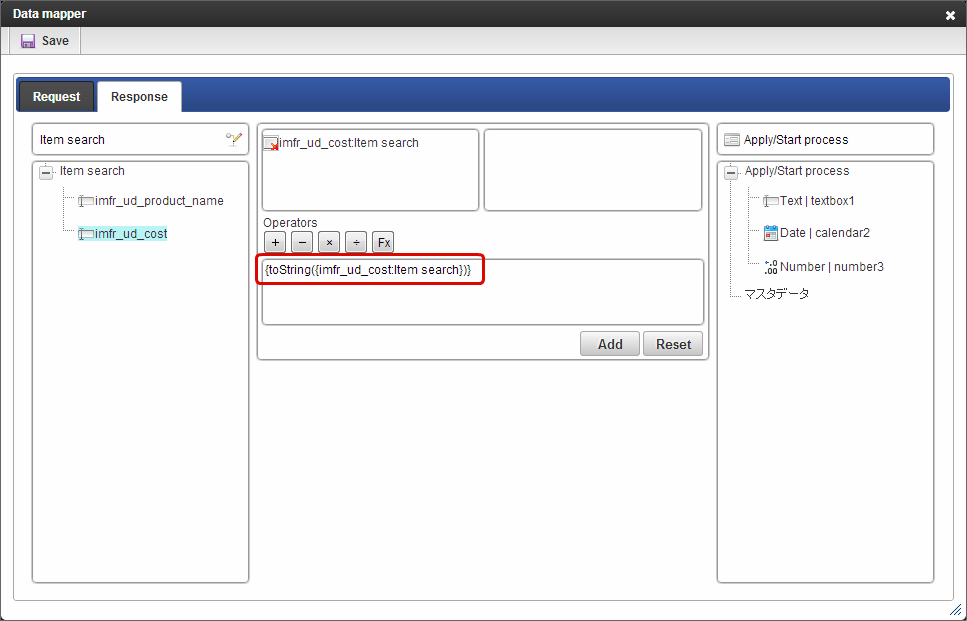Click the Apply/Start process form icon
967x621 pixels.
[731, 140]
